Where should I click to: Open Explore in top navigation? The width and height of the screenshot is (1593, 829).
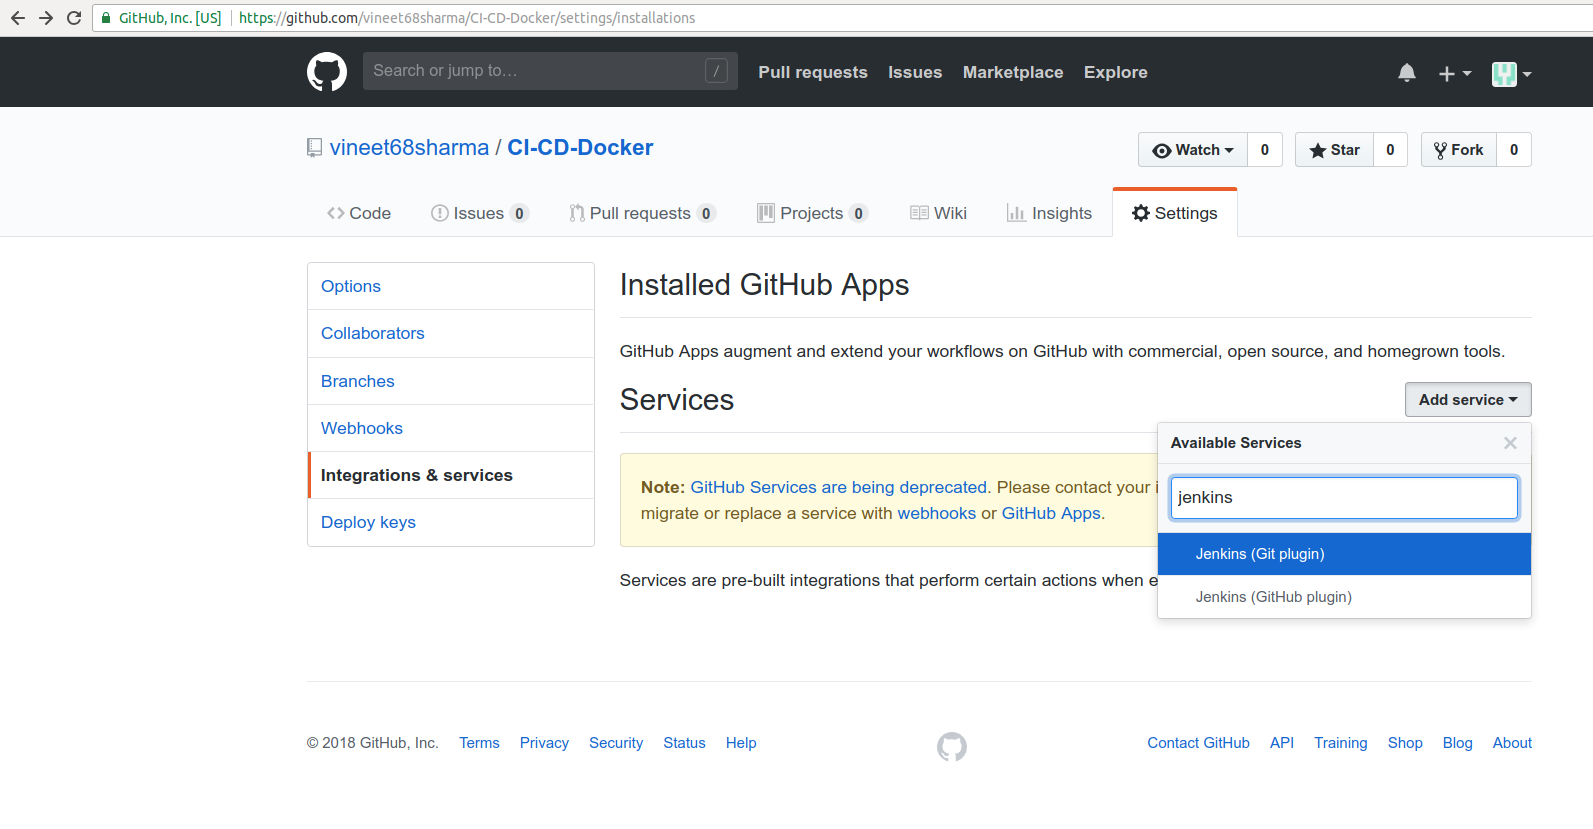[x=1116, y=72]
